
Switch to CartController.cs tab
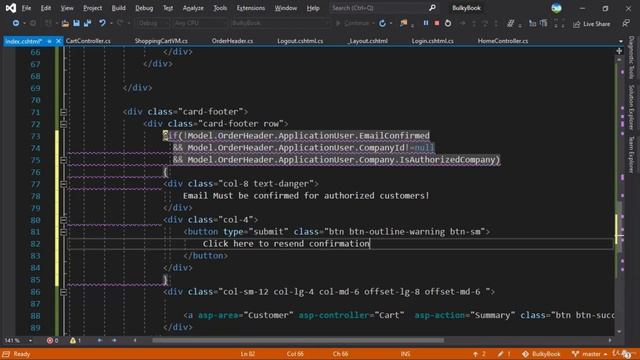(88, 41)
